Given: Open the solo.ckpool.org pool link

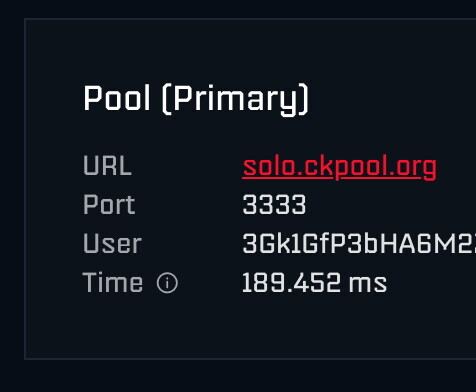Looking at the screenshot, I should (x=340, y=166).
